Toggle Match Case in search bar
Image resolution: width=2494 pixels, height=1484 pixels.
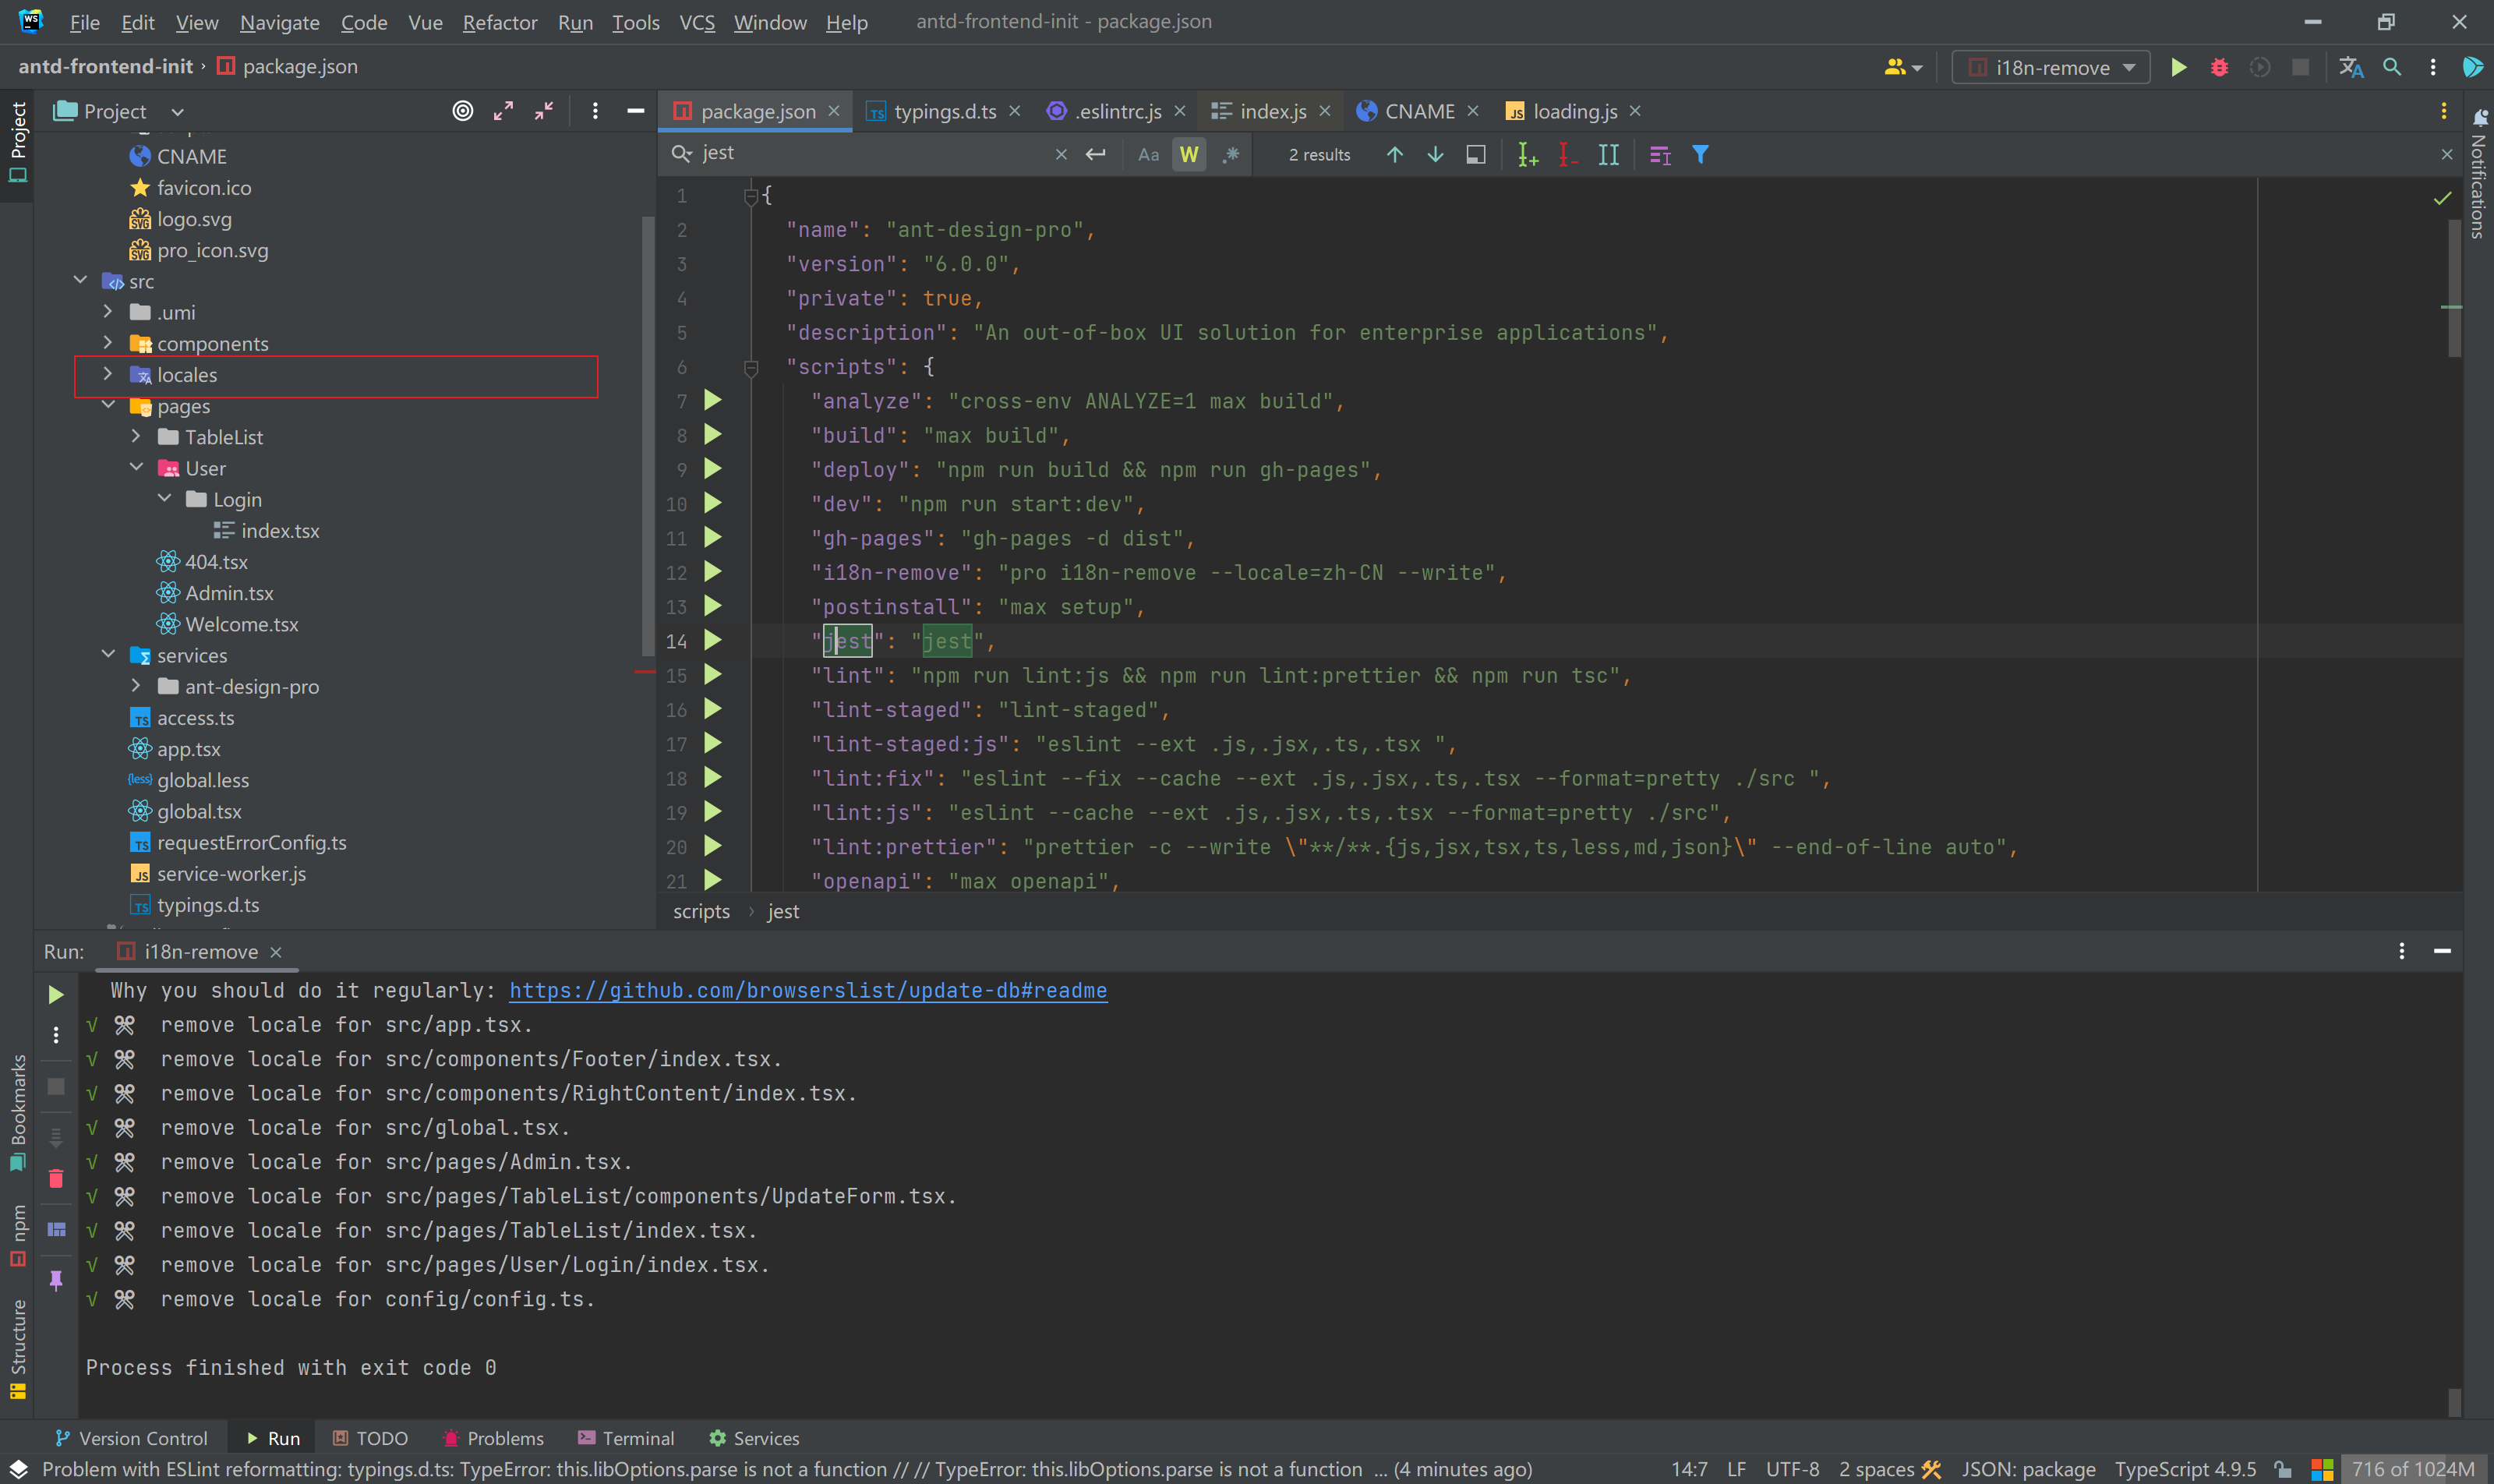(x=1148, y=154)
